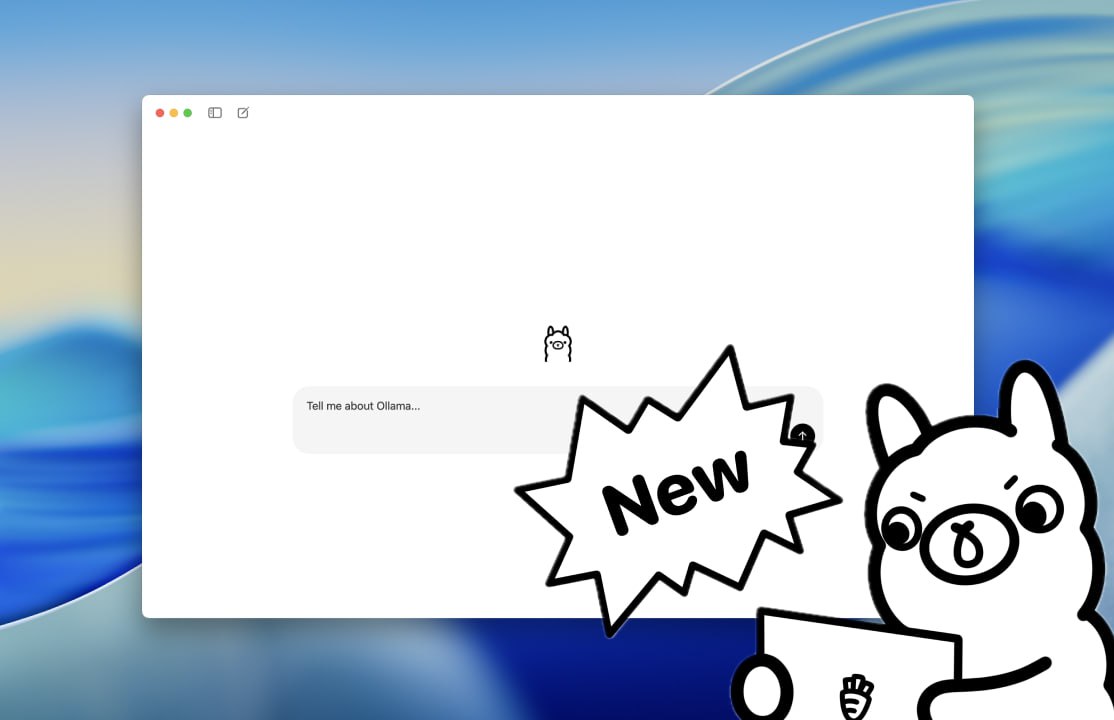The image size is (1114, 720).
Task: Maximize the window using green button
Action: pos(188,113)
